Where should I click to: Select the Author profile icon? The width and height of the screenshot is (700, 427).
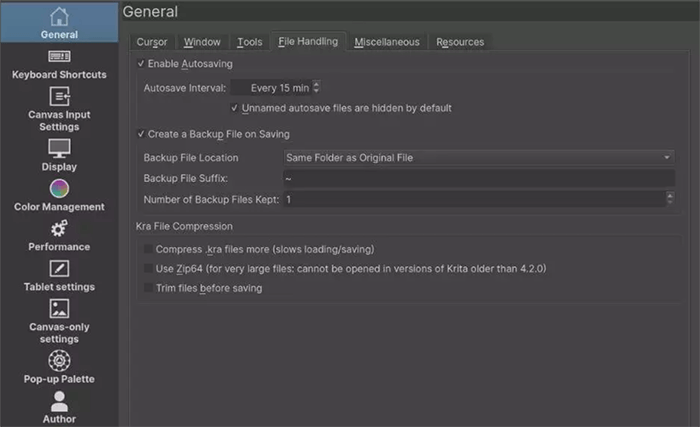coord(59,400)
